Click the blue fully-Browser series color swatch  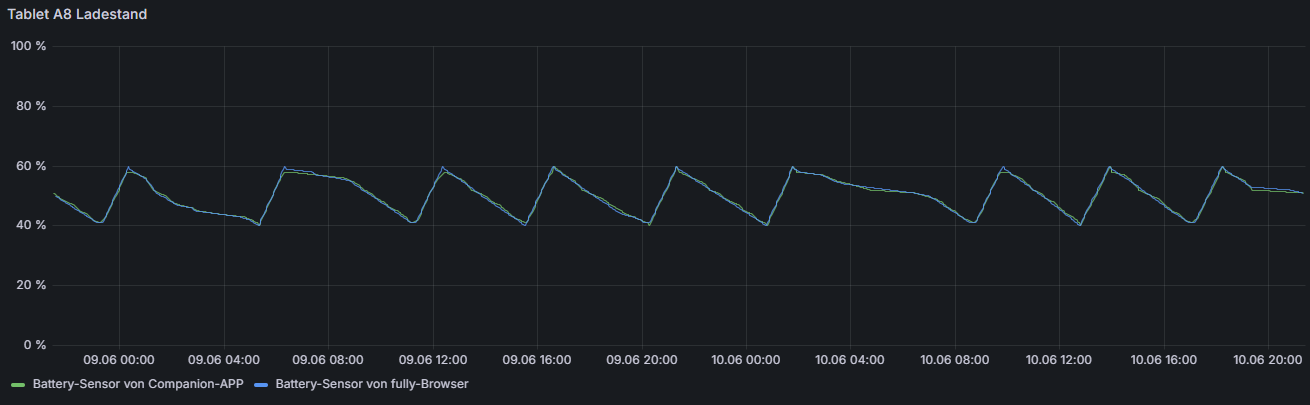pos(261,384)
